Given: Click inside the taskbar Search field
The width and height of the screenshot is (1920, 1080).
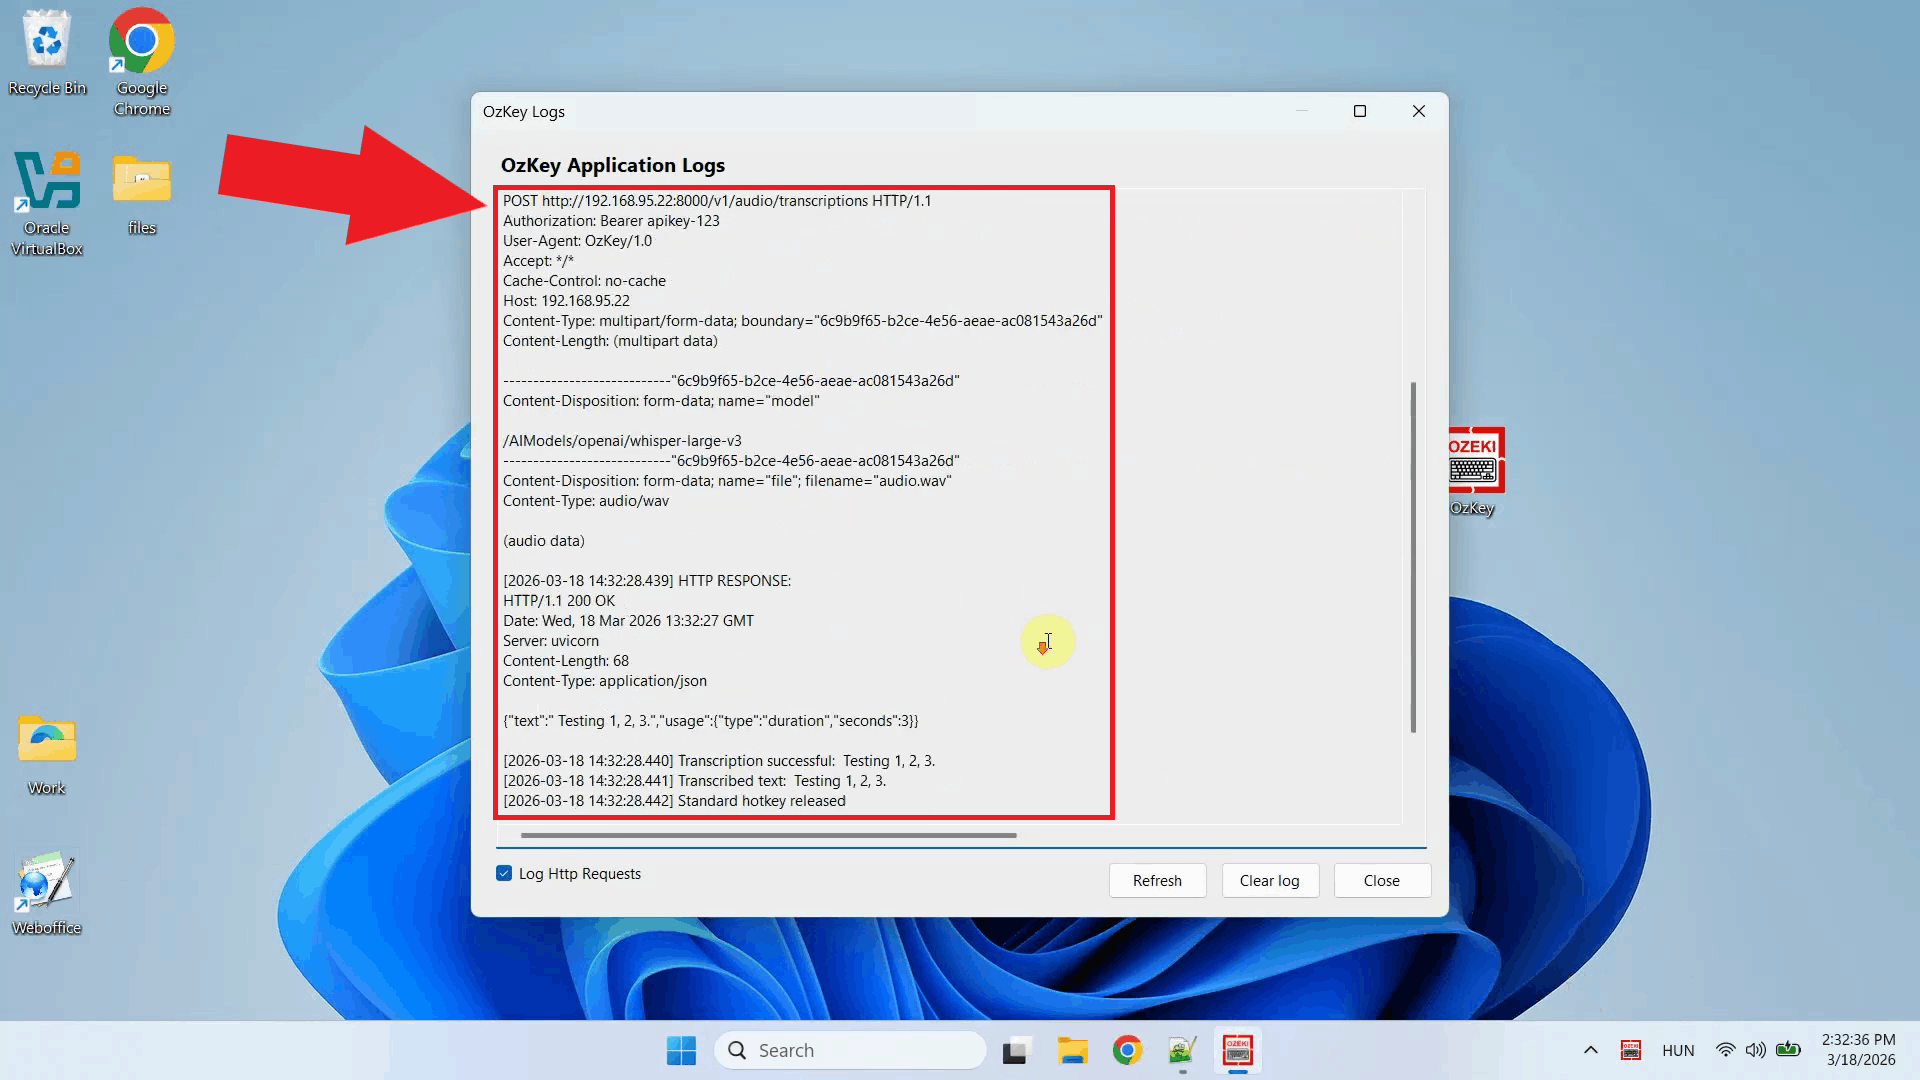Looking at the screenshot, I should [850, 1050].
